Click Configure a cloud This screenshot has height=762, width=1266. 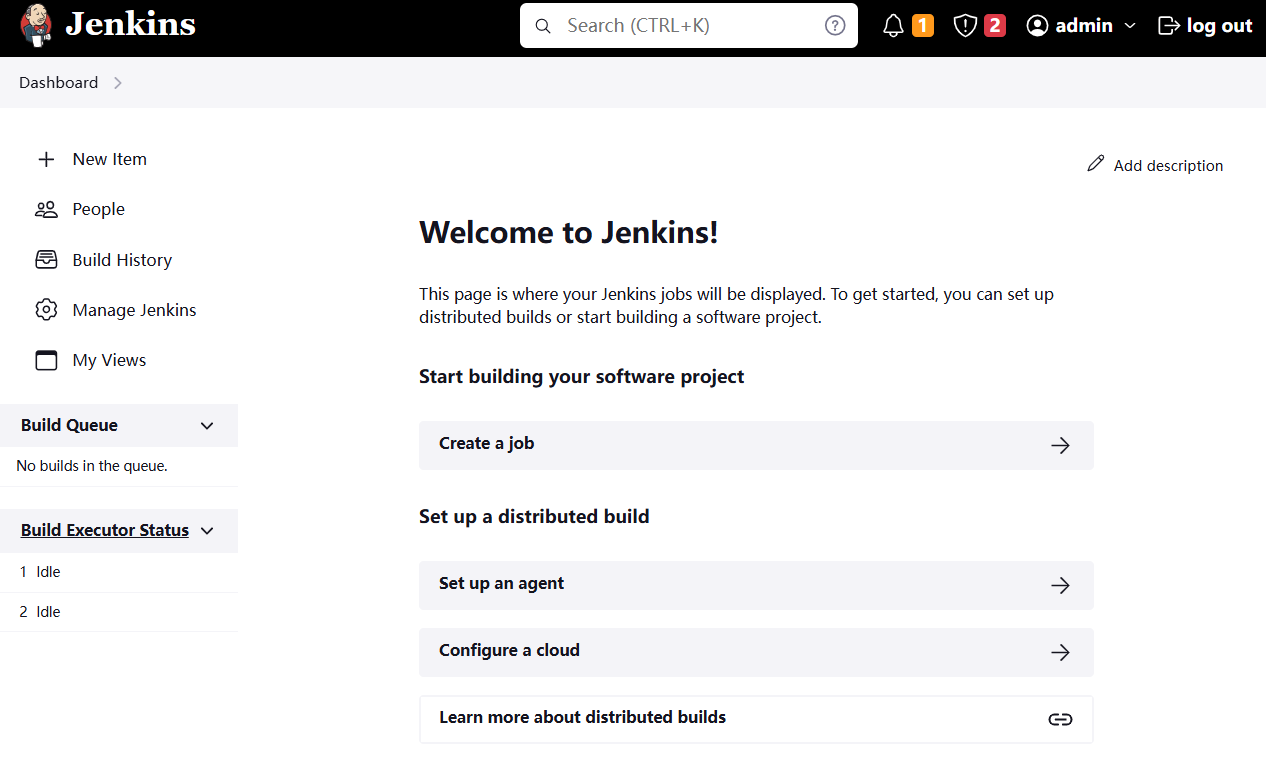coord(756,652)
